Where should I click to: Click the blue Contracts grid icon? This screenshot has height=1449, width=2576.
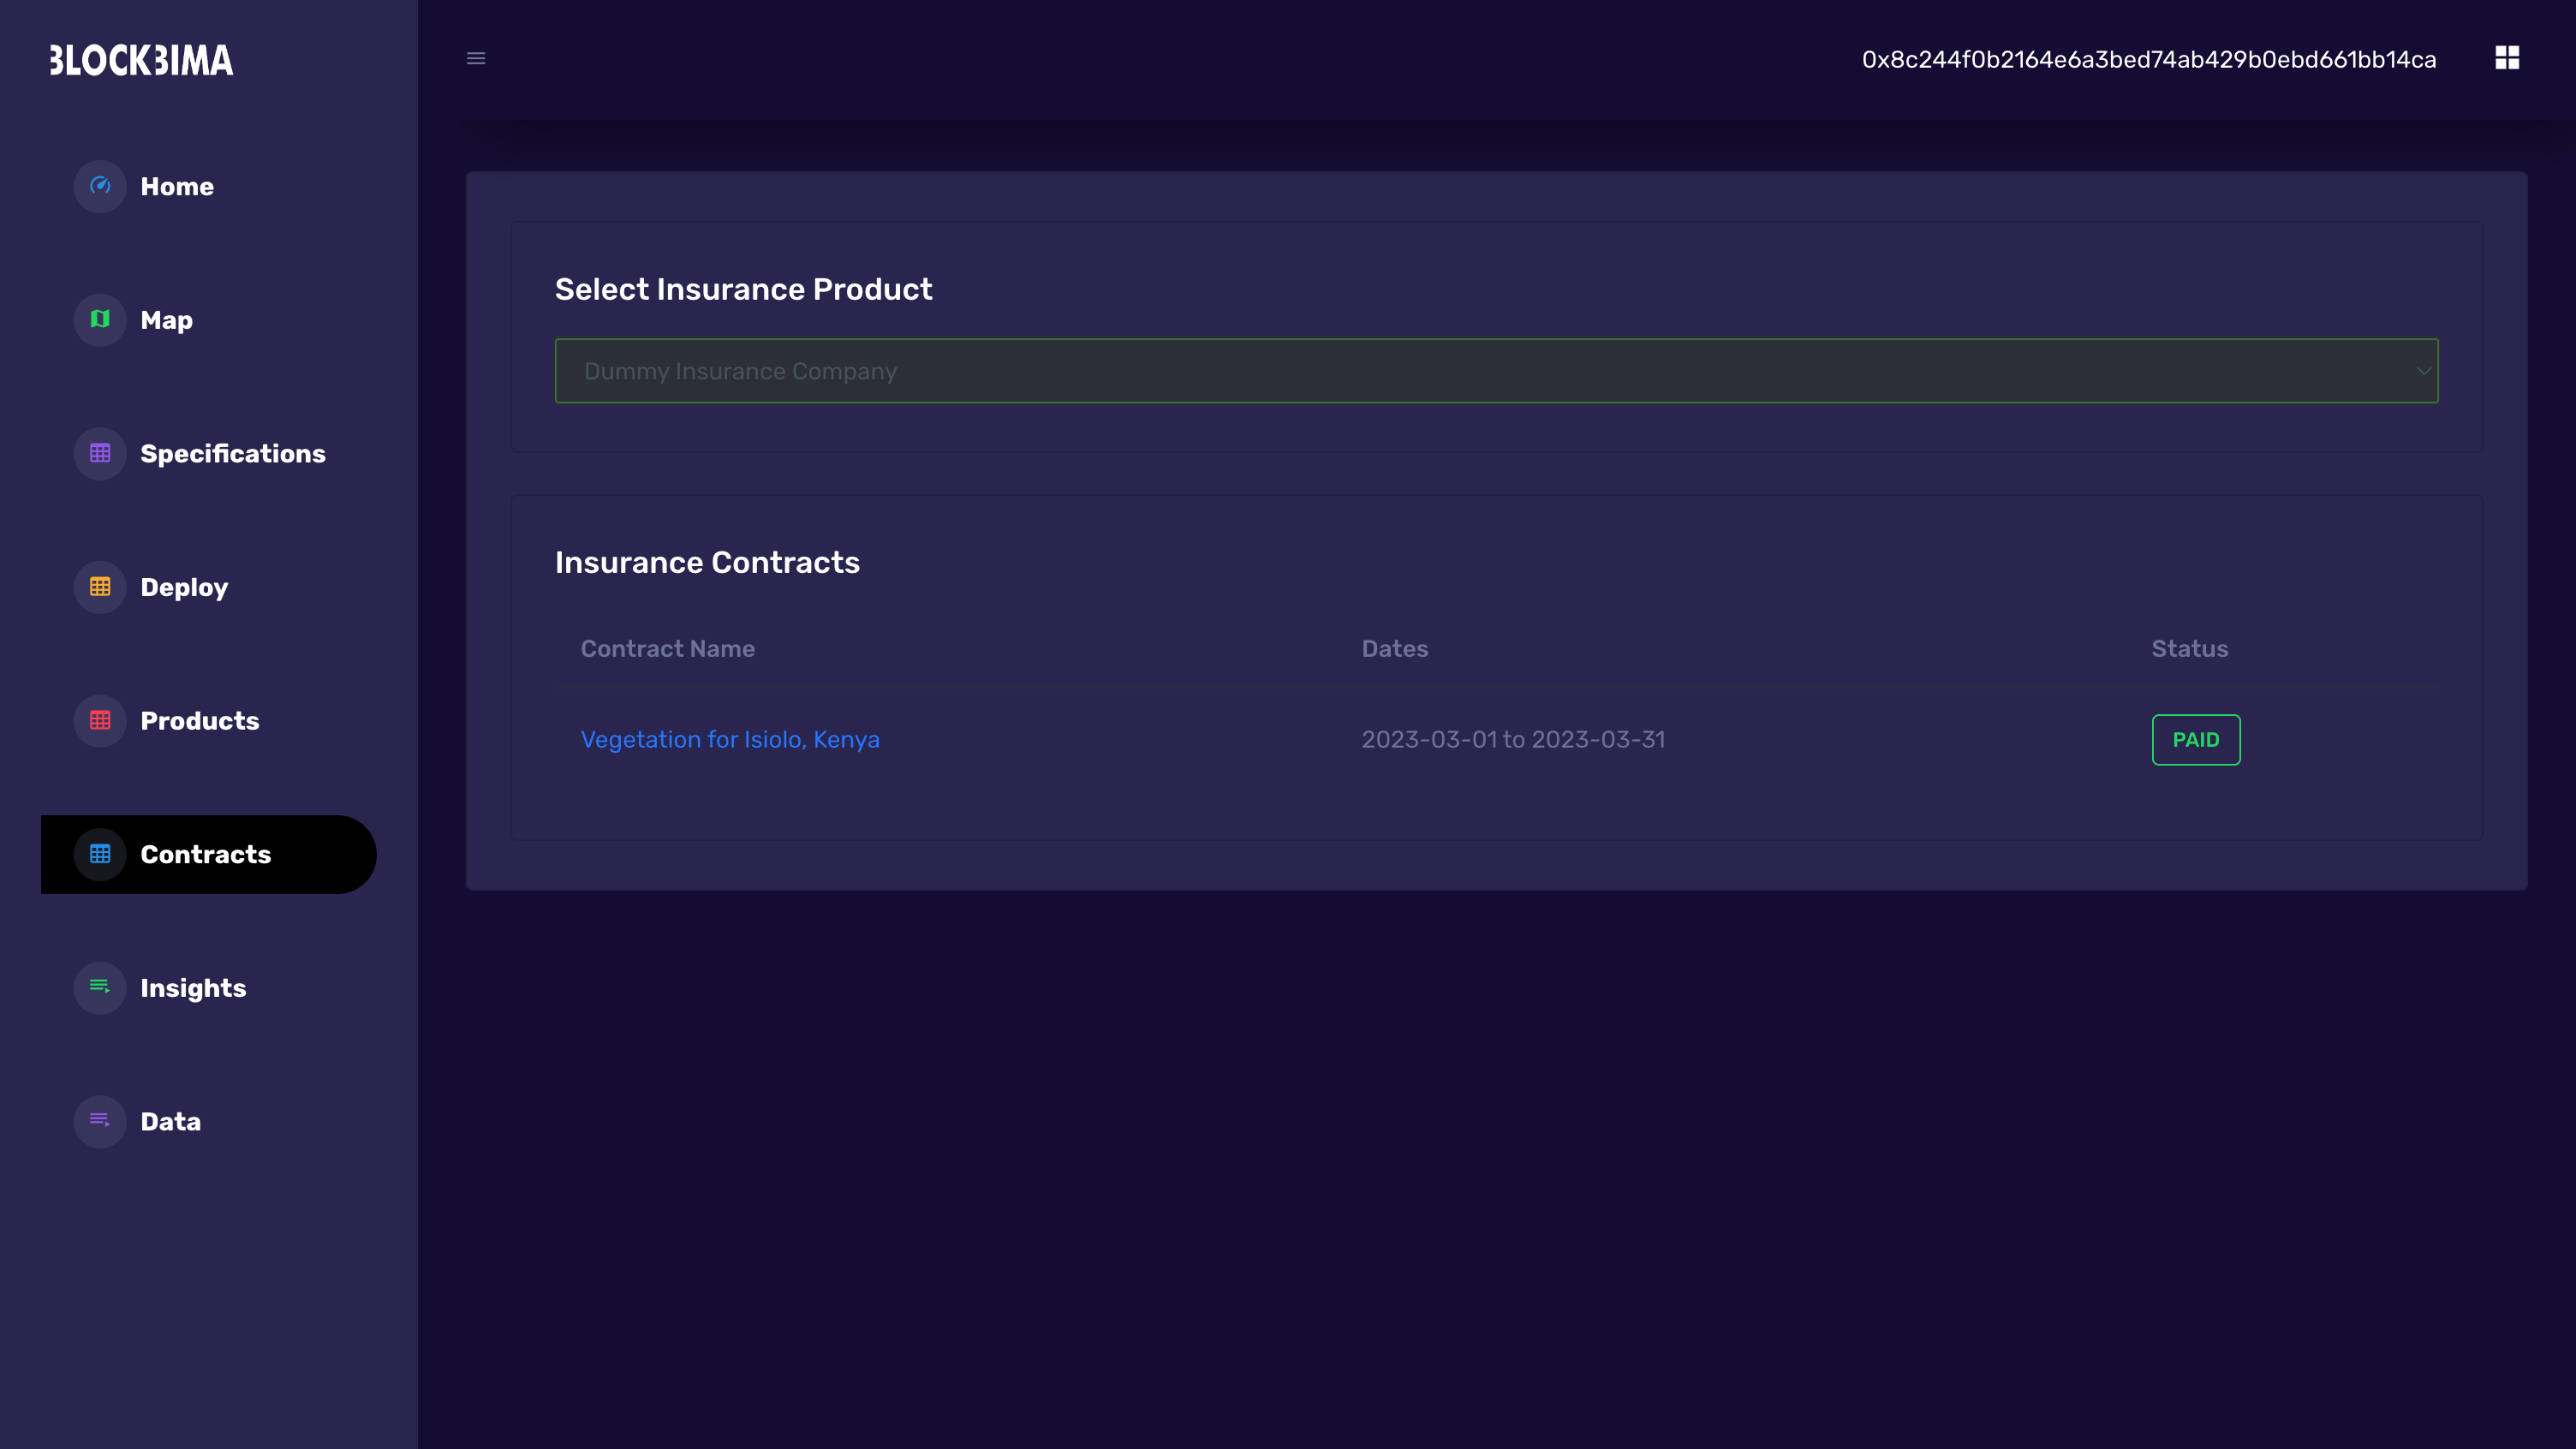(100, 854)
